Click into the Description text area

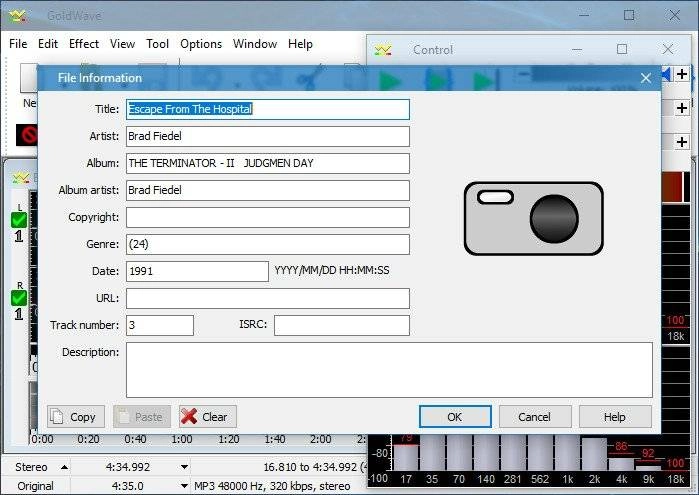389,370
